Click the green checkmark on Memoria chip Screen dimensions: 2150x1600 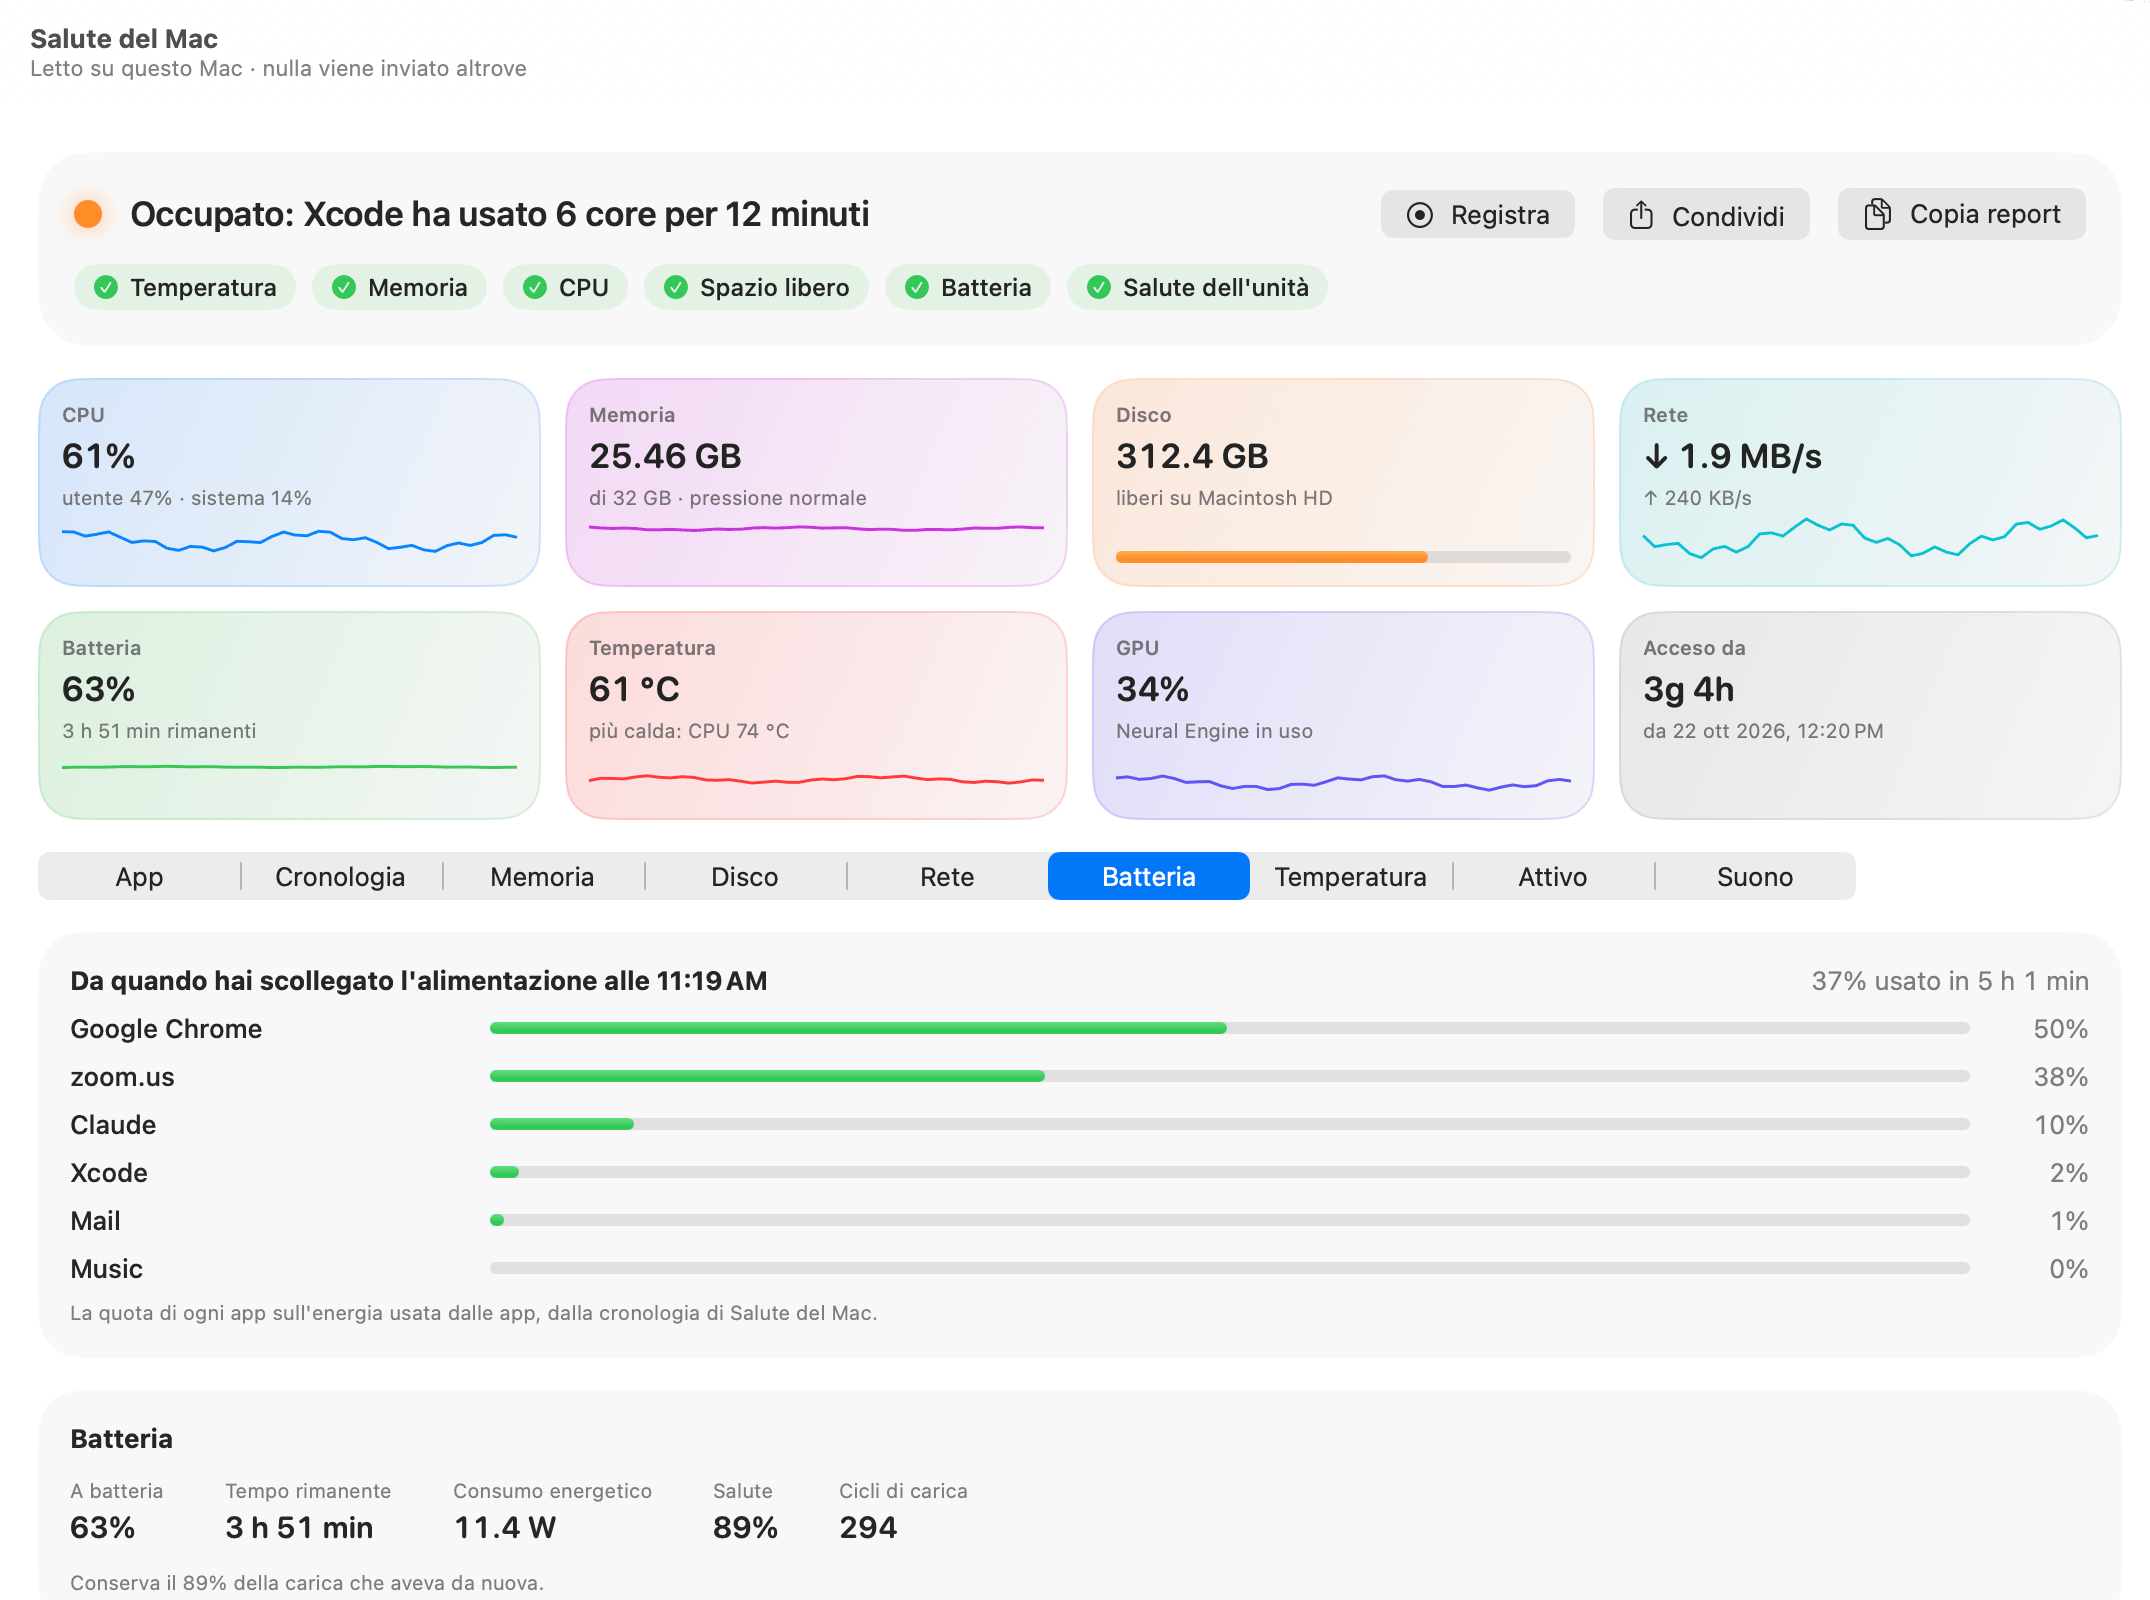(344, 288)
